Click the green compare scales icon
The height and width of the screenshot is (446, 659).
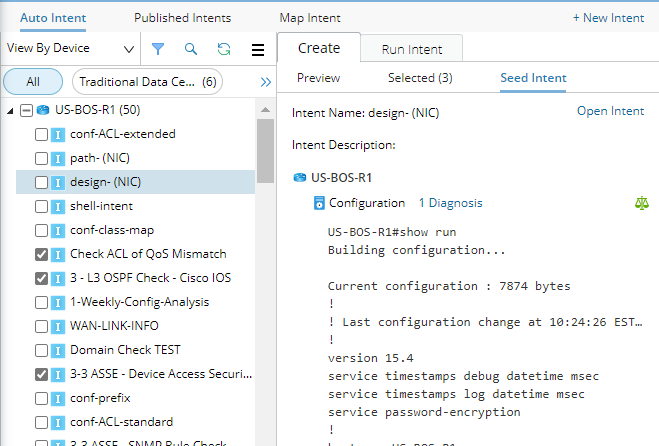pyautogui.click(x=641, y=203)
